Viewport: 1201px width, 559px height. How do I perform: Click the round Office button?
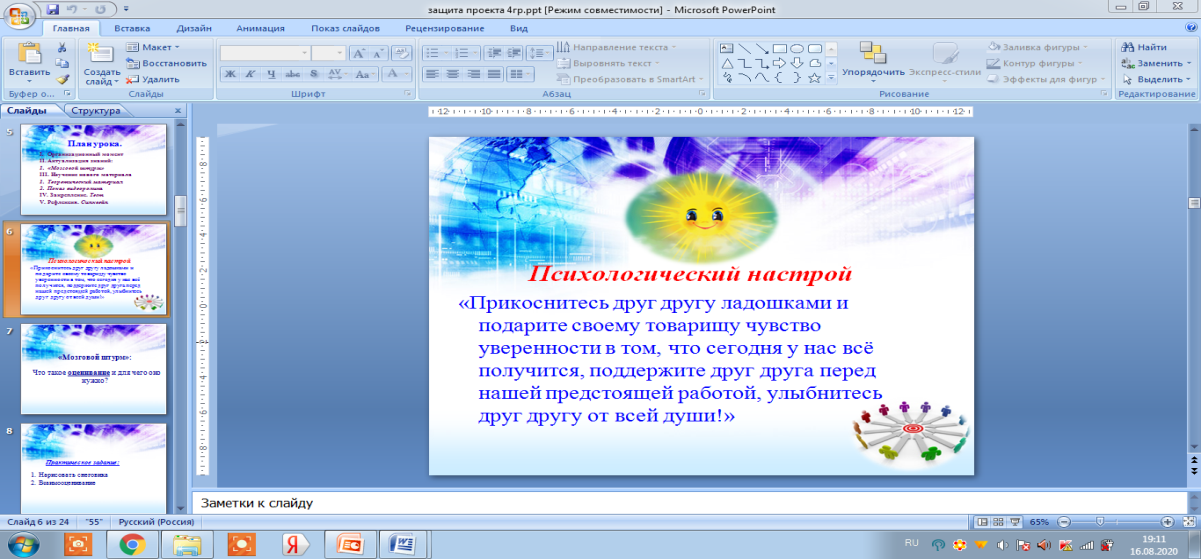tap(20, 16)
